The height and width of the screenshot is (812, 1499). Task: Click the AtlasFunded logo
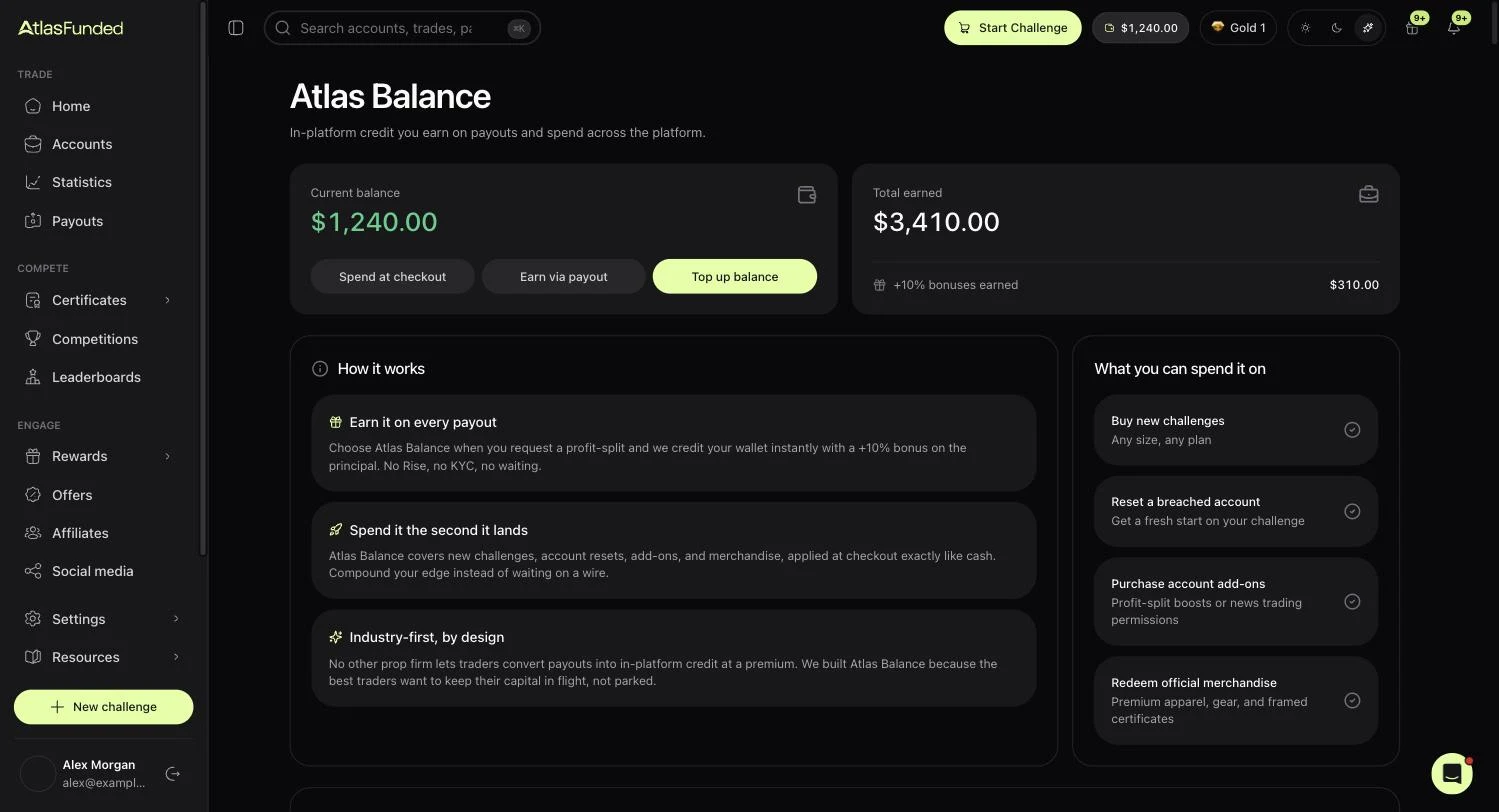click(x=71, y=28)
